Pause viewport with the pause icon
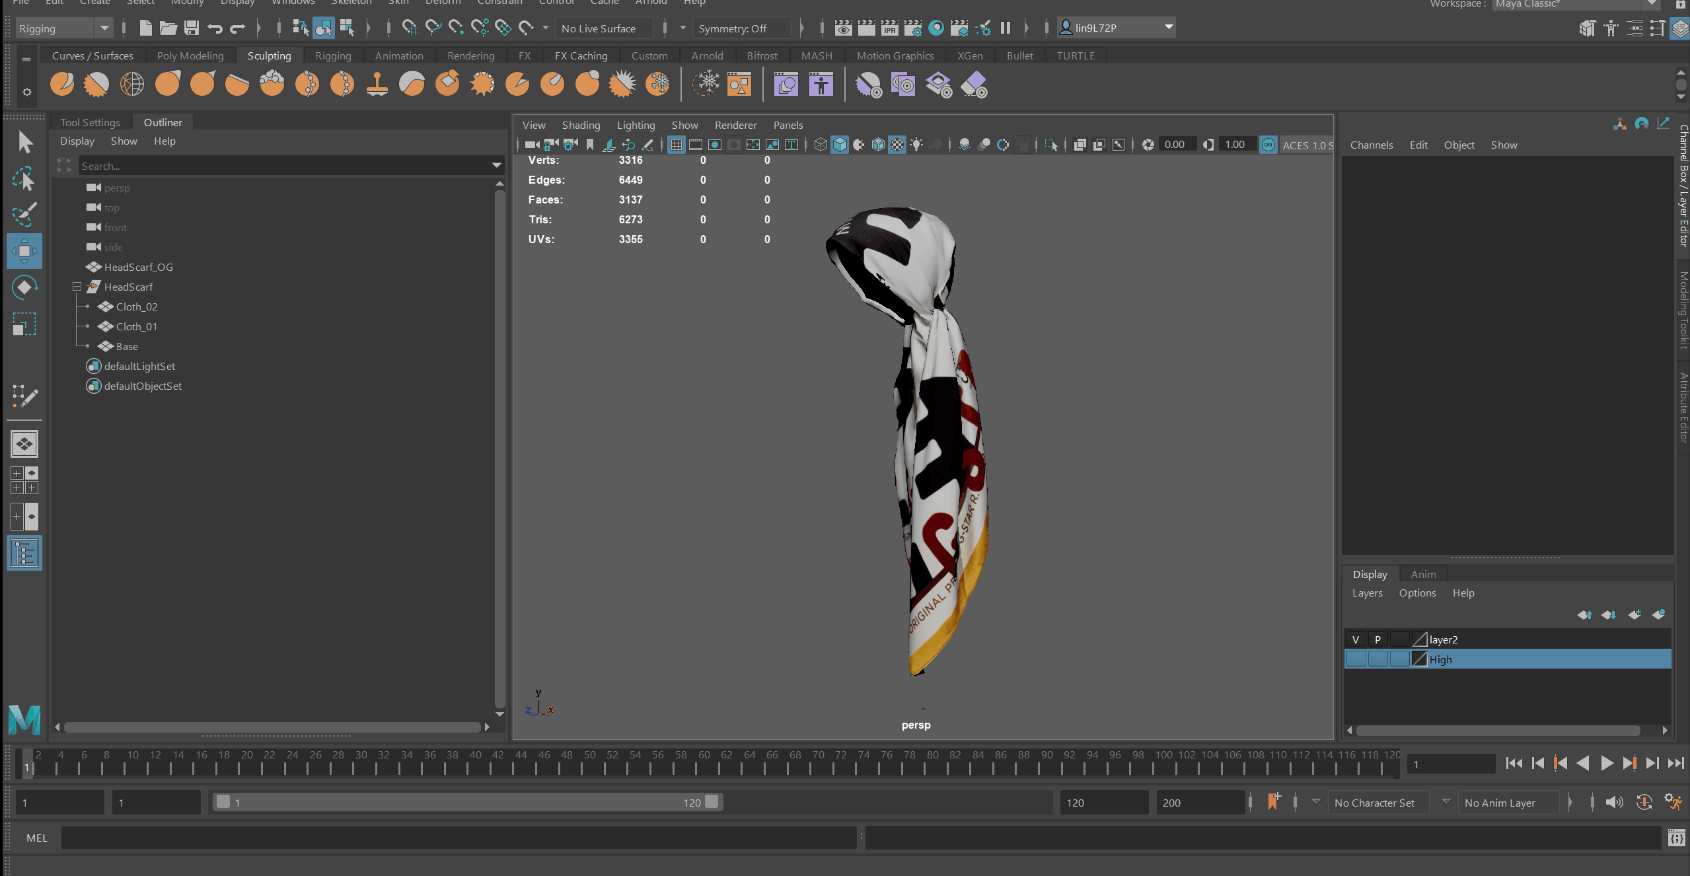 (1006, 28)
